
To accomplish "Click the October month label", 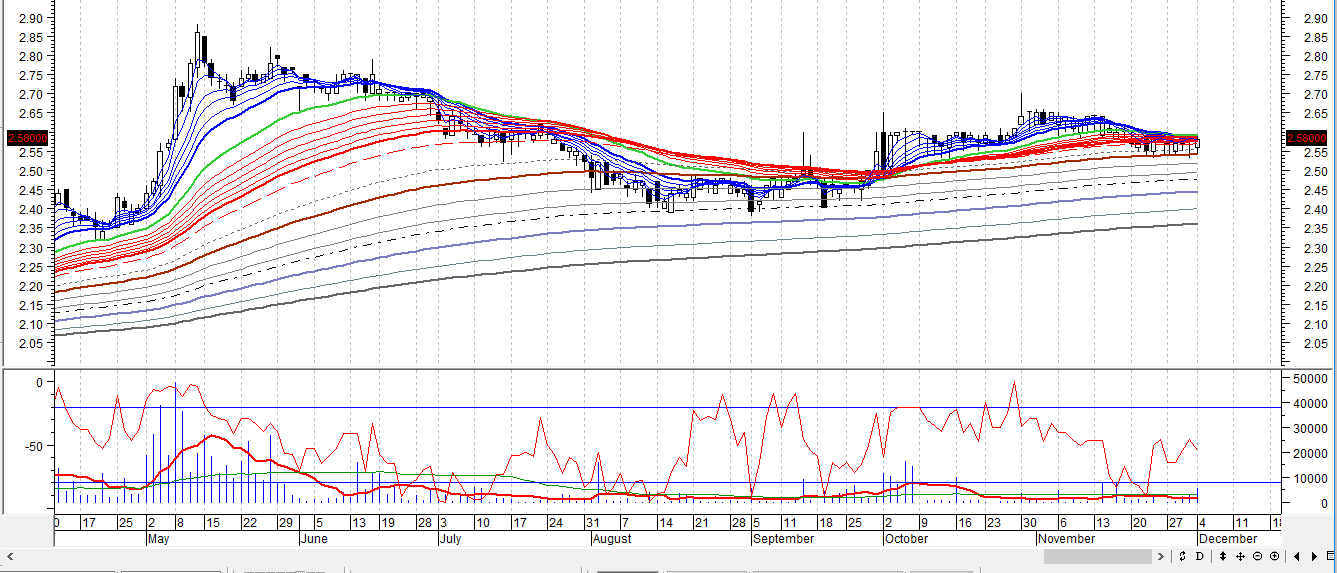I will point(906,538).
